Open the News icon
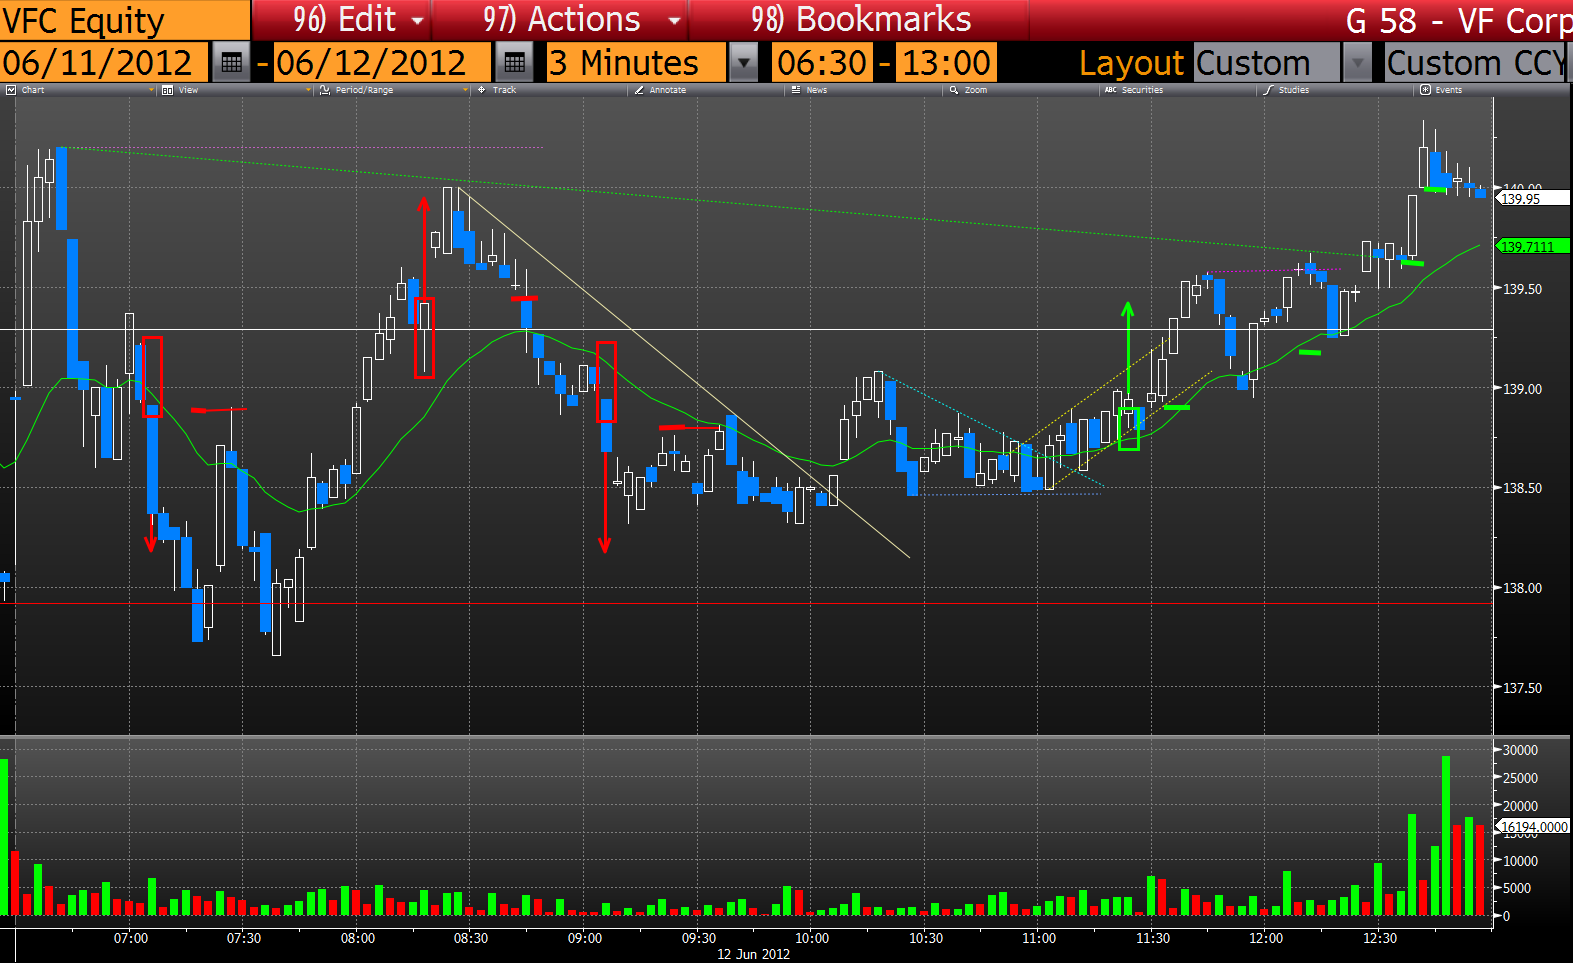The height and width of the screenshot is (963, 1573). click(x=796, y=90)
